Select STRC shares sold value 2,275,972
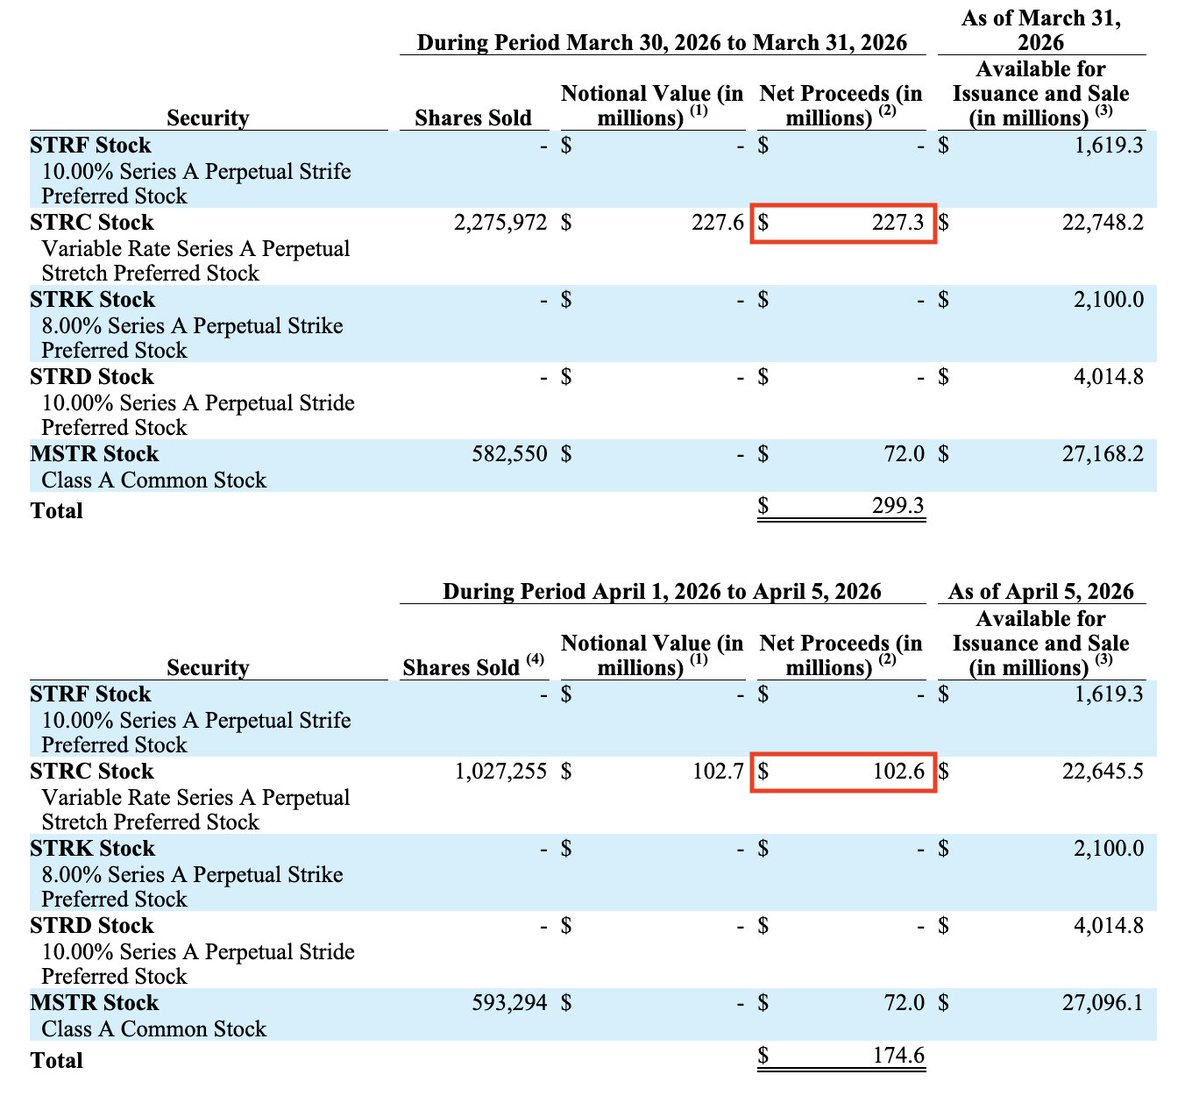 (x=500, y=223)
